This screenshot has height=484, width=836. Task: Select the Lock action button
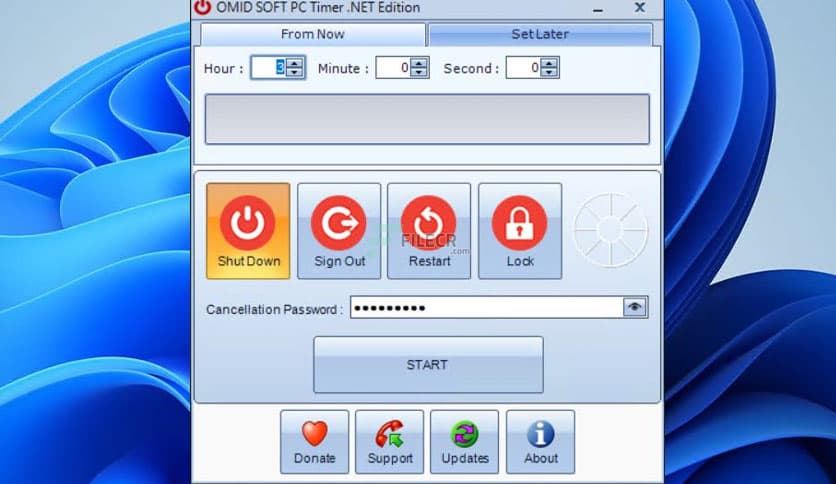coord(520,231)
